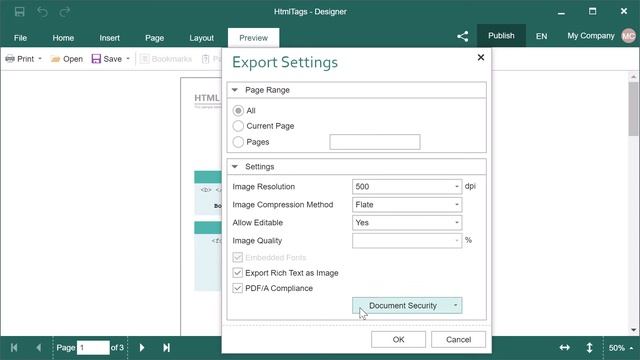Click the Open folder button

tap(67, 59)
